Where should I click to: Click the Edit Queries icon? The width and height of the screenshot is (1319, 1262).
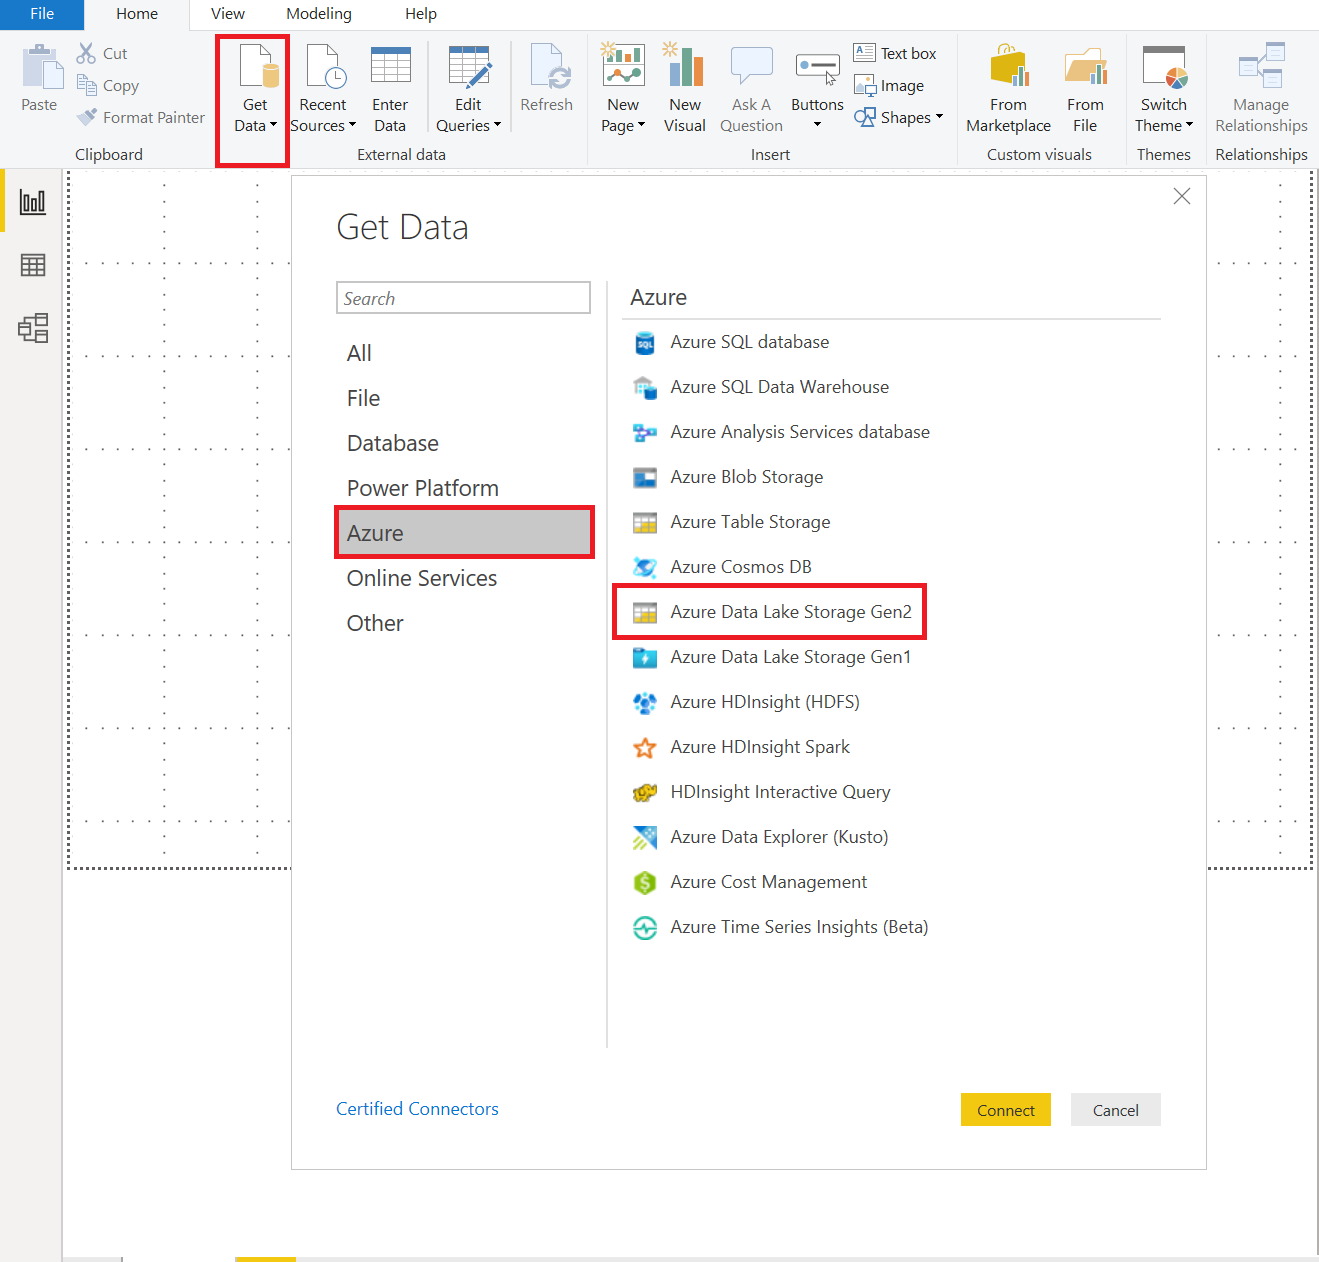pos(469,67)
